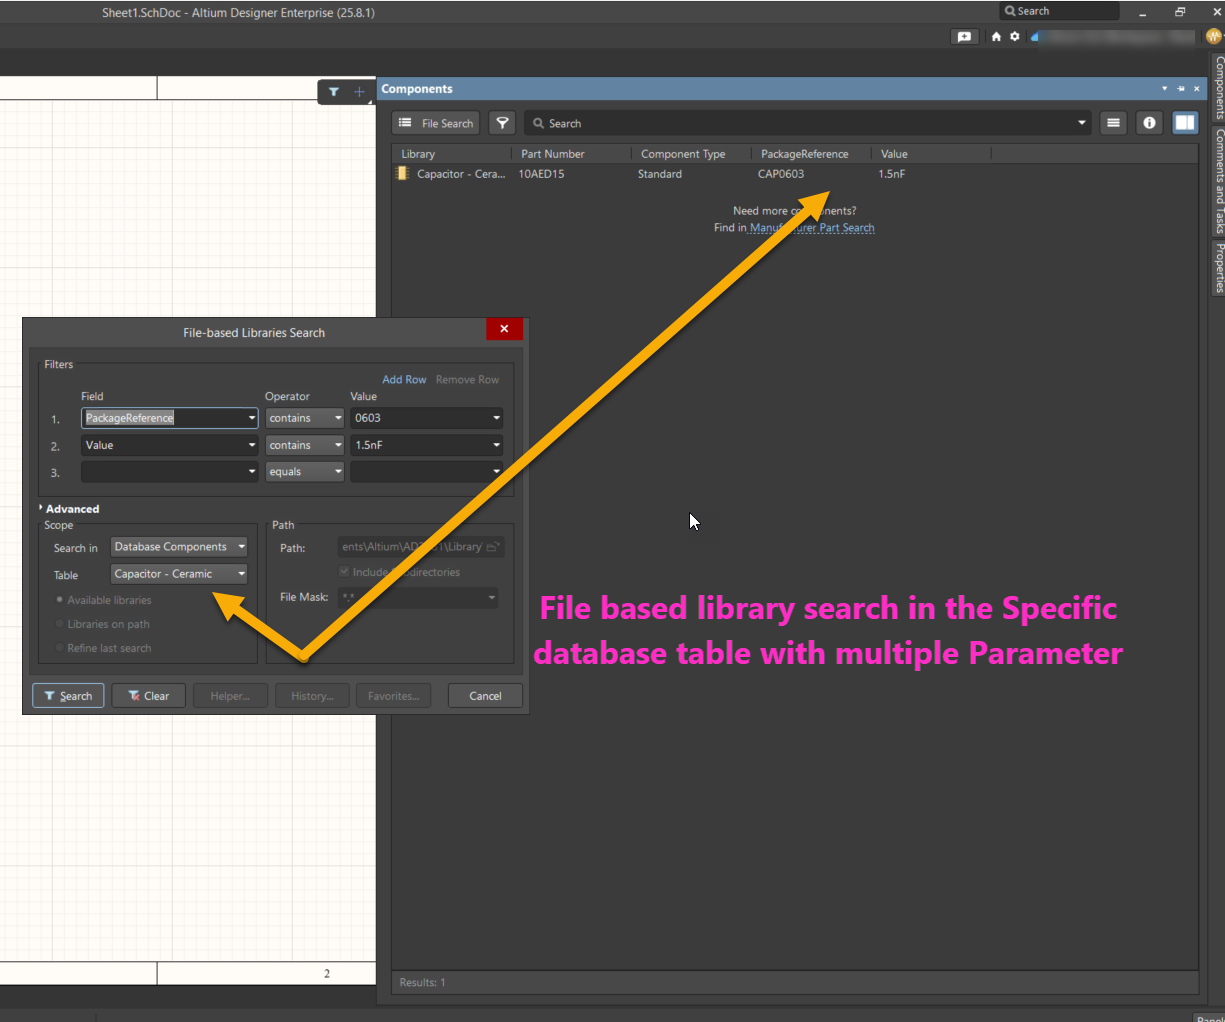Open the Table Capacitor - Ceramic dropdown
Image resolution: width=1225 pixels, height=1022 pixels.
tap(178, 574)
